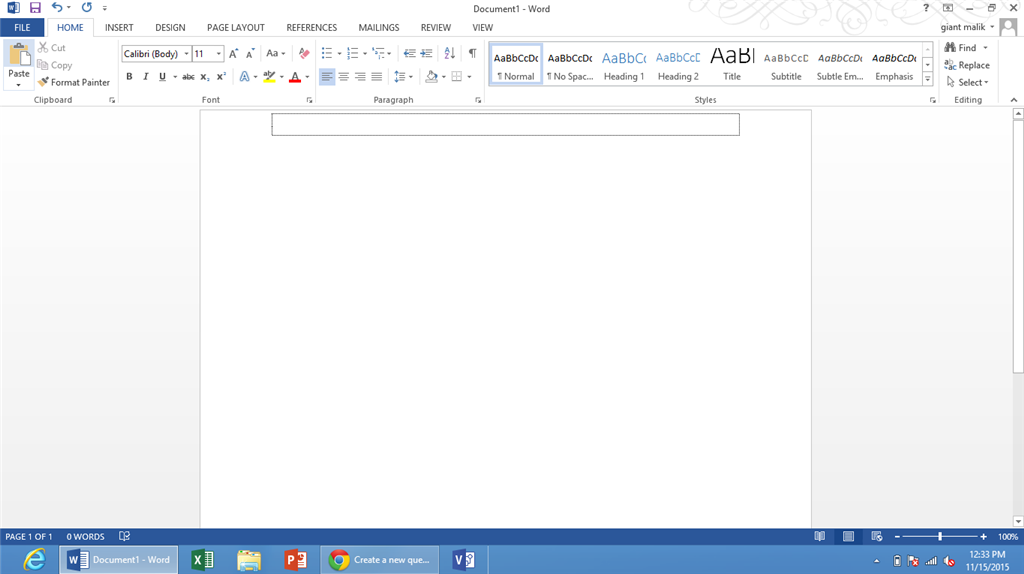Click the Copy command
The width and height of the screenshot is (1024, 574).
point(55,65)
